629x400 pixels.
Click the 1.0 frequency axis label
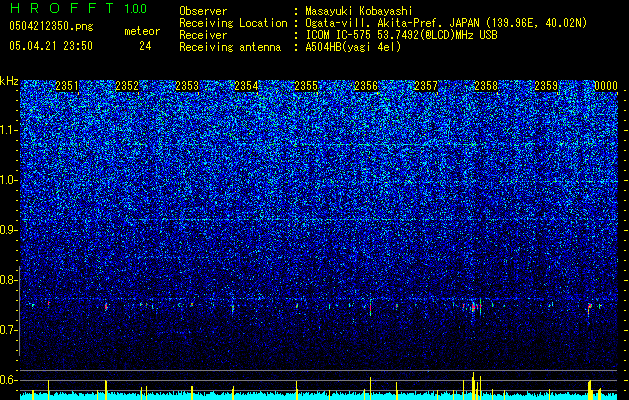pos(8,180)
